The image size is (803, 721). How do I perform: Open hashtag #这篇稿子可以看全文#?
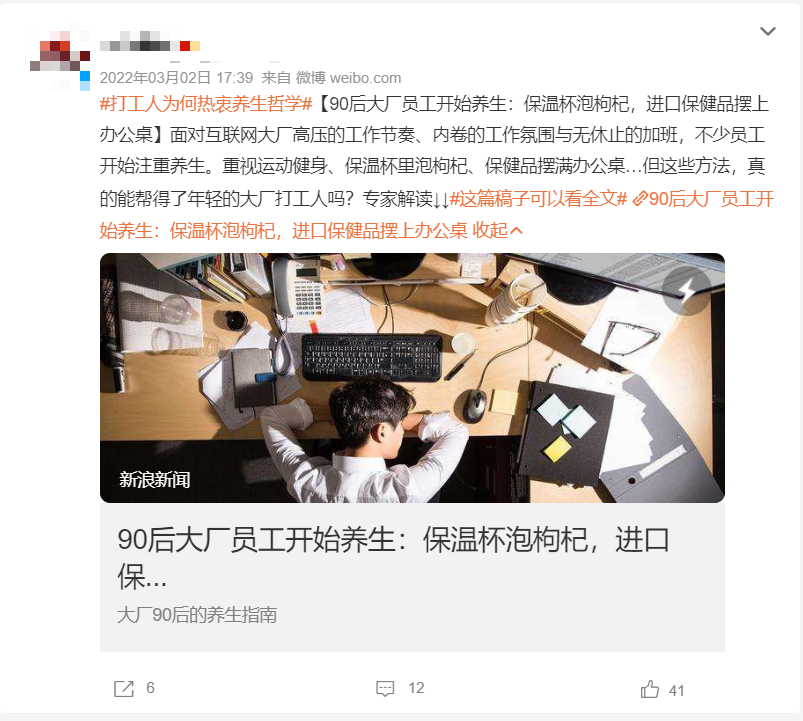(538, 199)
